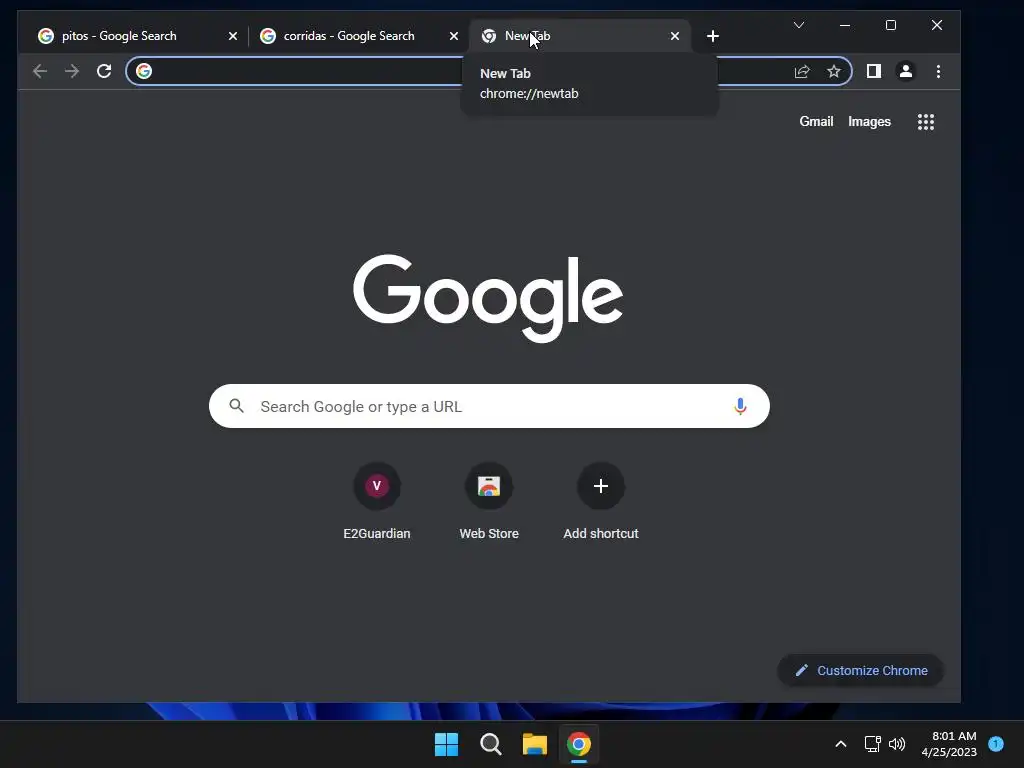Click the Google logo

488,298
